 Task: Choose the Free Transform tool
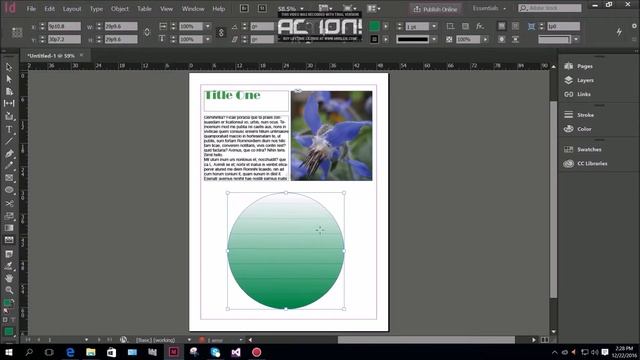click(x=9, y=216)
